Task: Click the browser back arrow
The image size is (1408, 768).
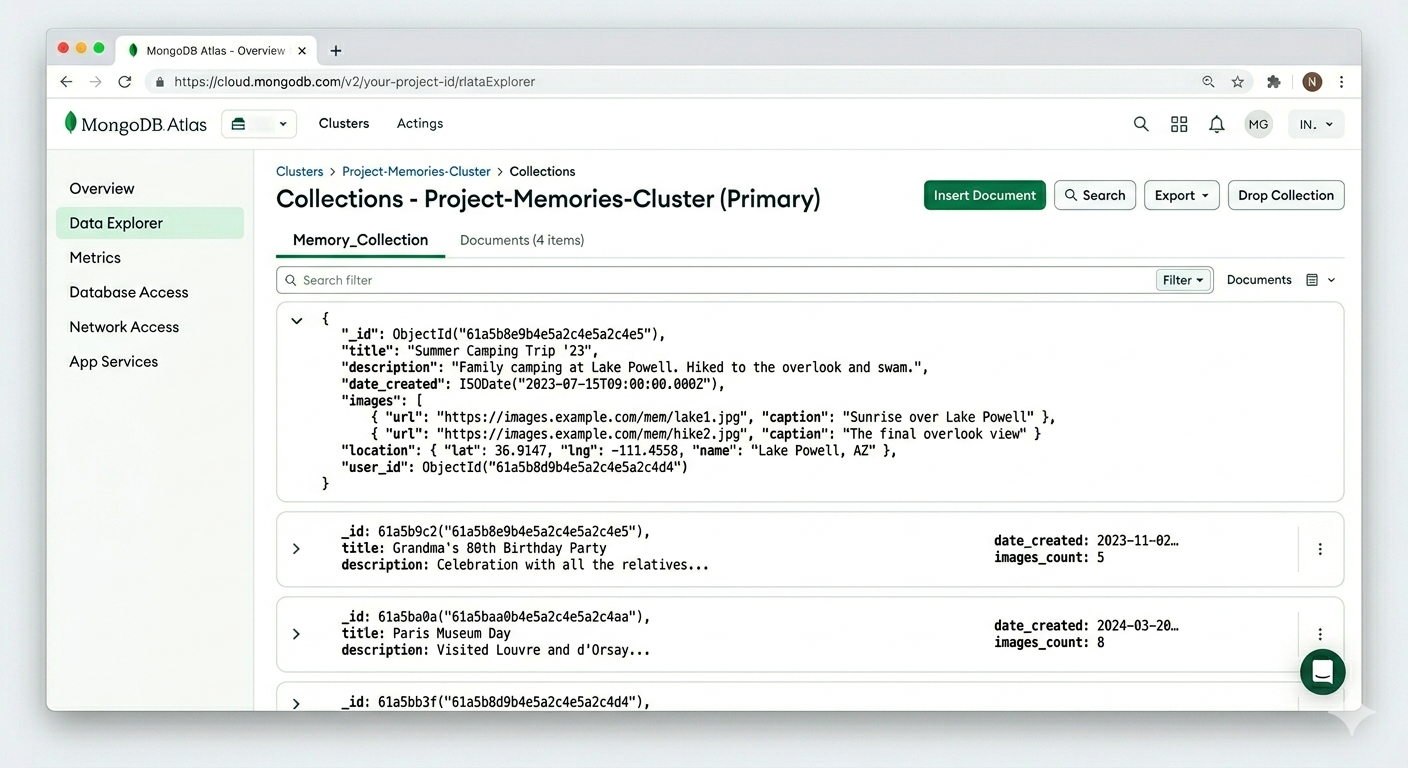Action: pyautogui.click(x=66, y=82)
